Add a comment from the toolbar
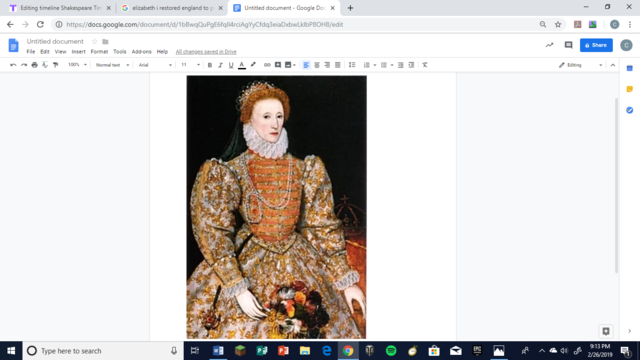Image resolution: width=640 pixels, height=360 pixels. 278,65
